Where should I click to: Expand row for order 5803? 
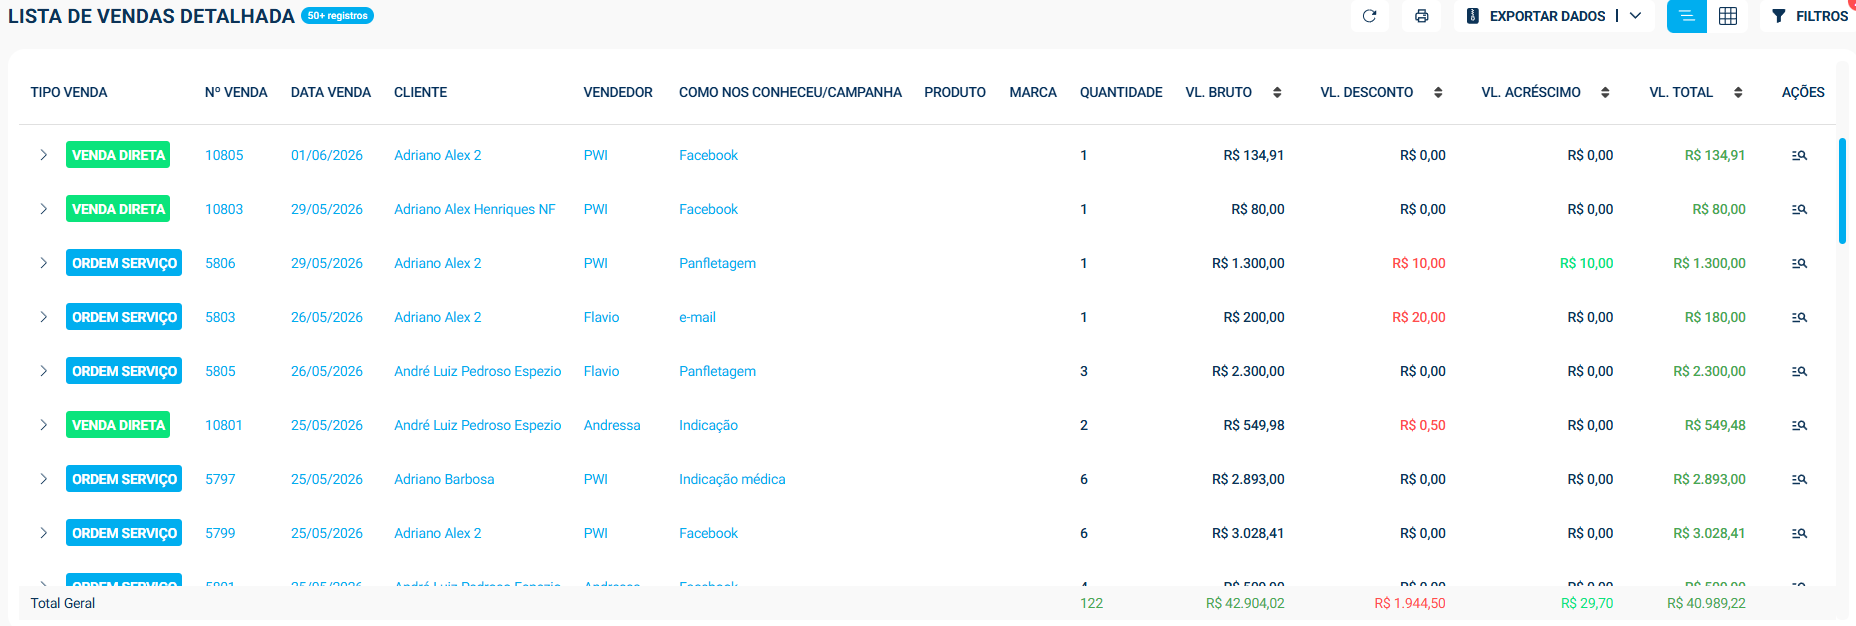click(x=43, y=317)
